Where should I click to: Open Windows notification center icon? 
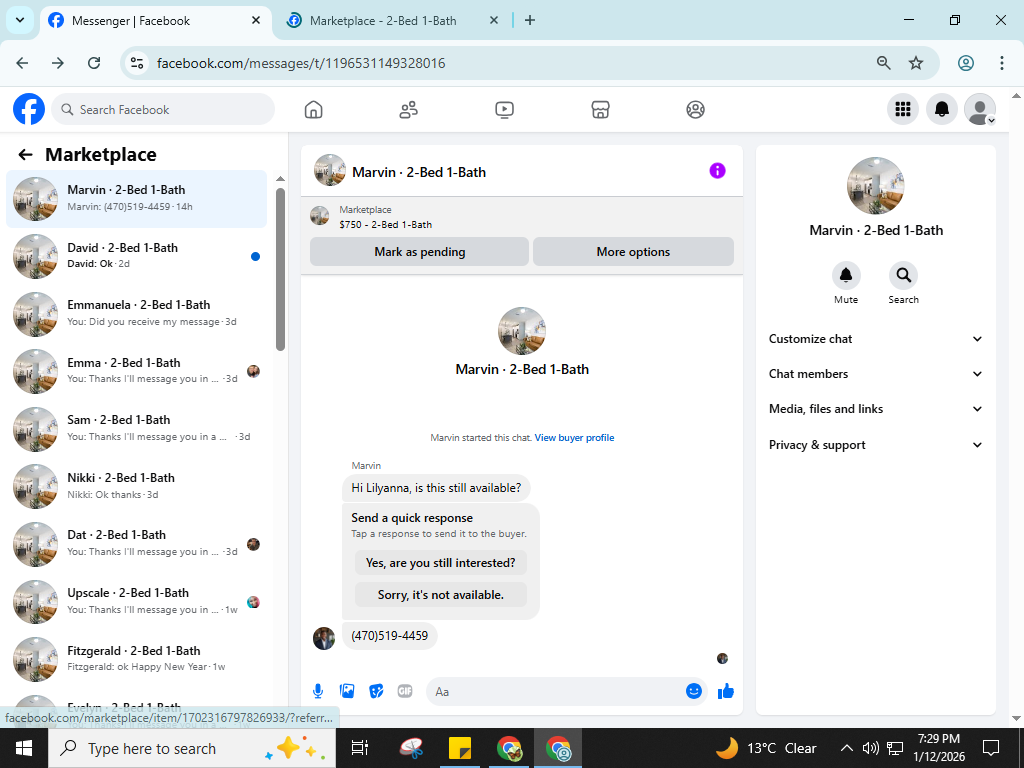(991, 748)
